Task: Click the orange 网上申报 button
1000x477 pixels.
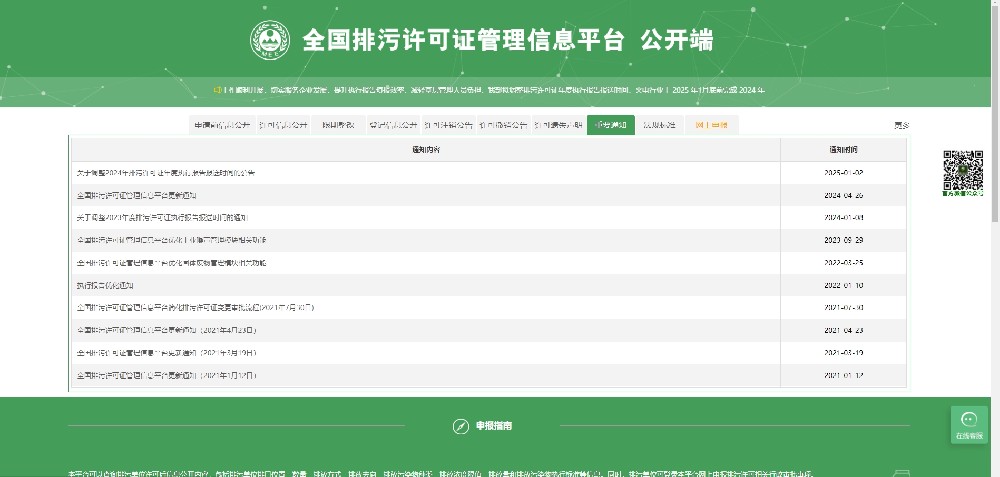Action: point(711,125)
